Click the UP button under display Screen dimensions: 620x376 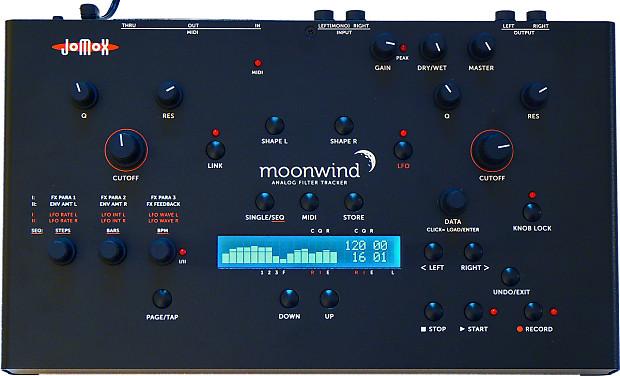tap(329, 299)
